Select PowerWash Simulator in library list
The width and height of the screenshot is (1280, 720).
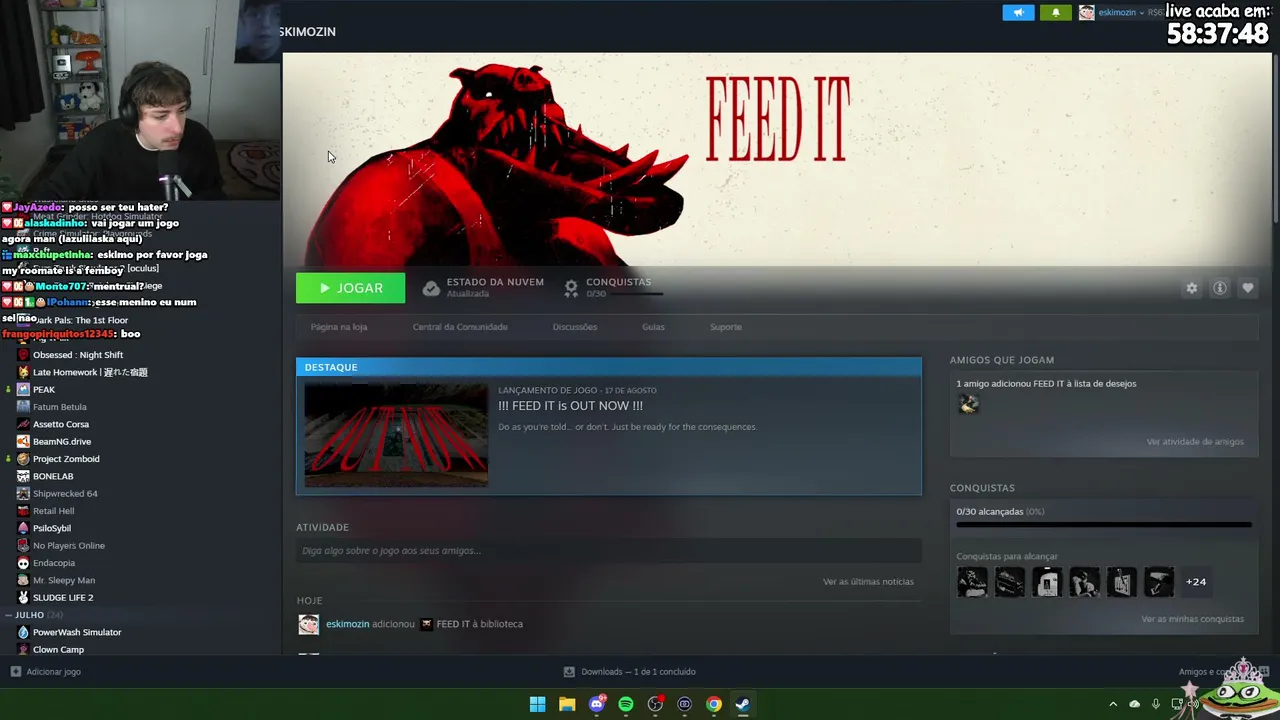(77, 632)
